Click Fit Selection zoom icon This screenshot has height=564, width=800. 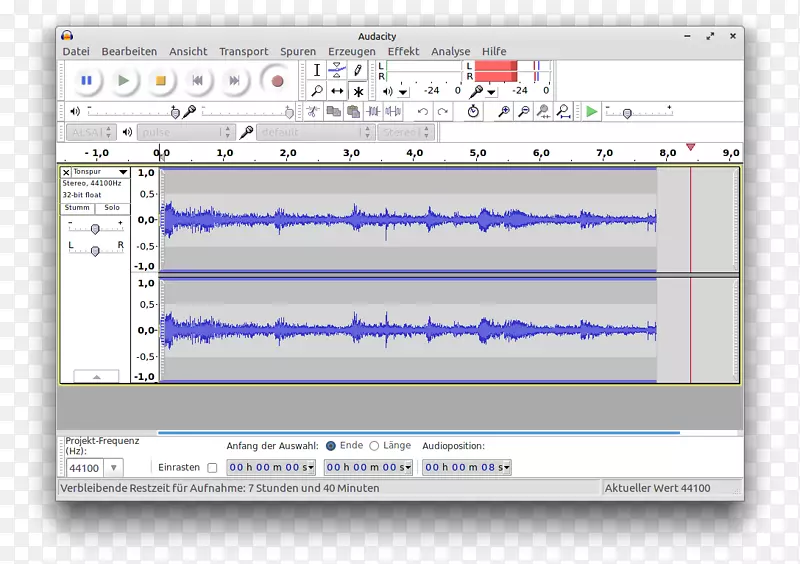point(543,111)
